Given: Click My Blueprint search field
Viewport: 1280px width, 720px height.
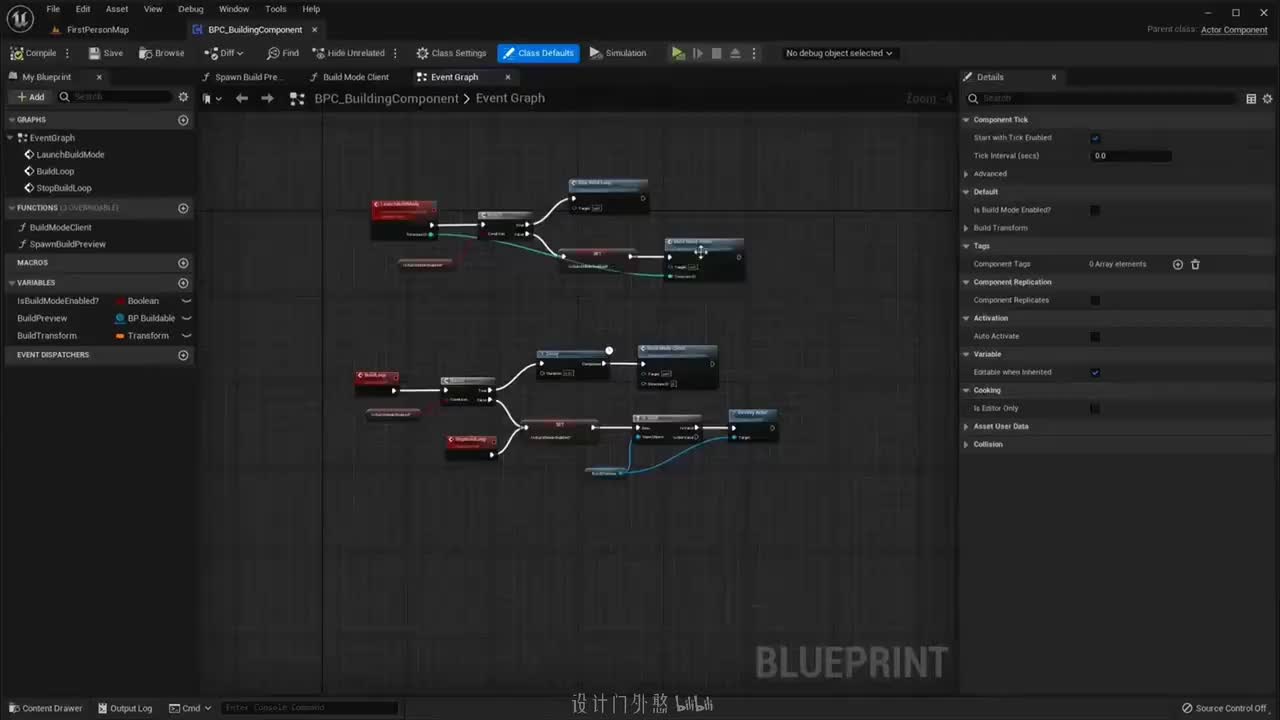Looking at the screenshot, I should coord(115,96).
